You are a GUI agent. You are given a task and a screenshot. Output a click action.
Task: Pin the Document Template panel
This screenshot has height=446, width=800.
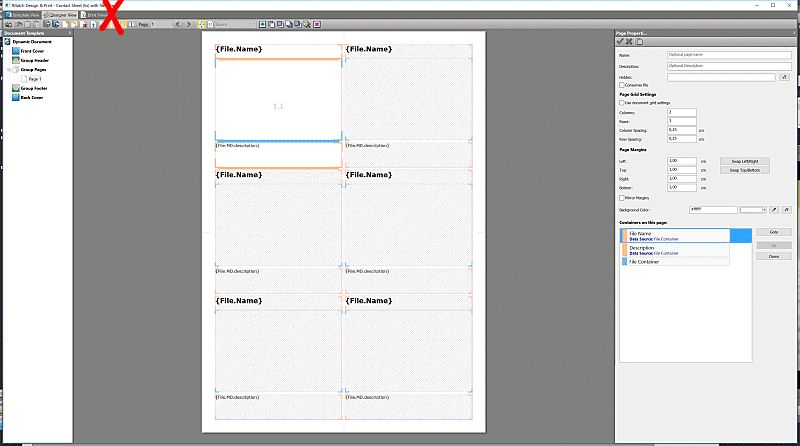[70, 33]
